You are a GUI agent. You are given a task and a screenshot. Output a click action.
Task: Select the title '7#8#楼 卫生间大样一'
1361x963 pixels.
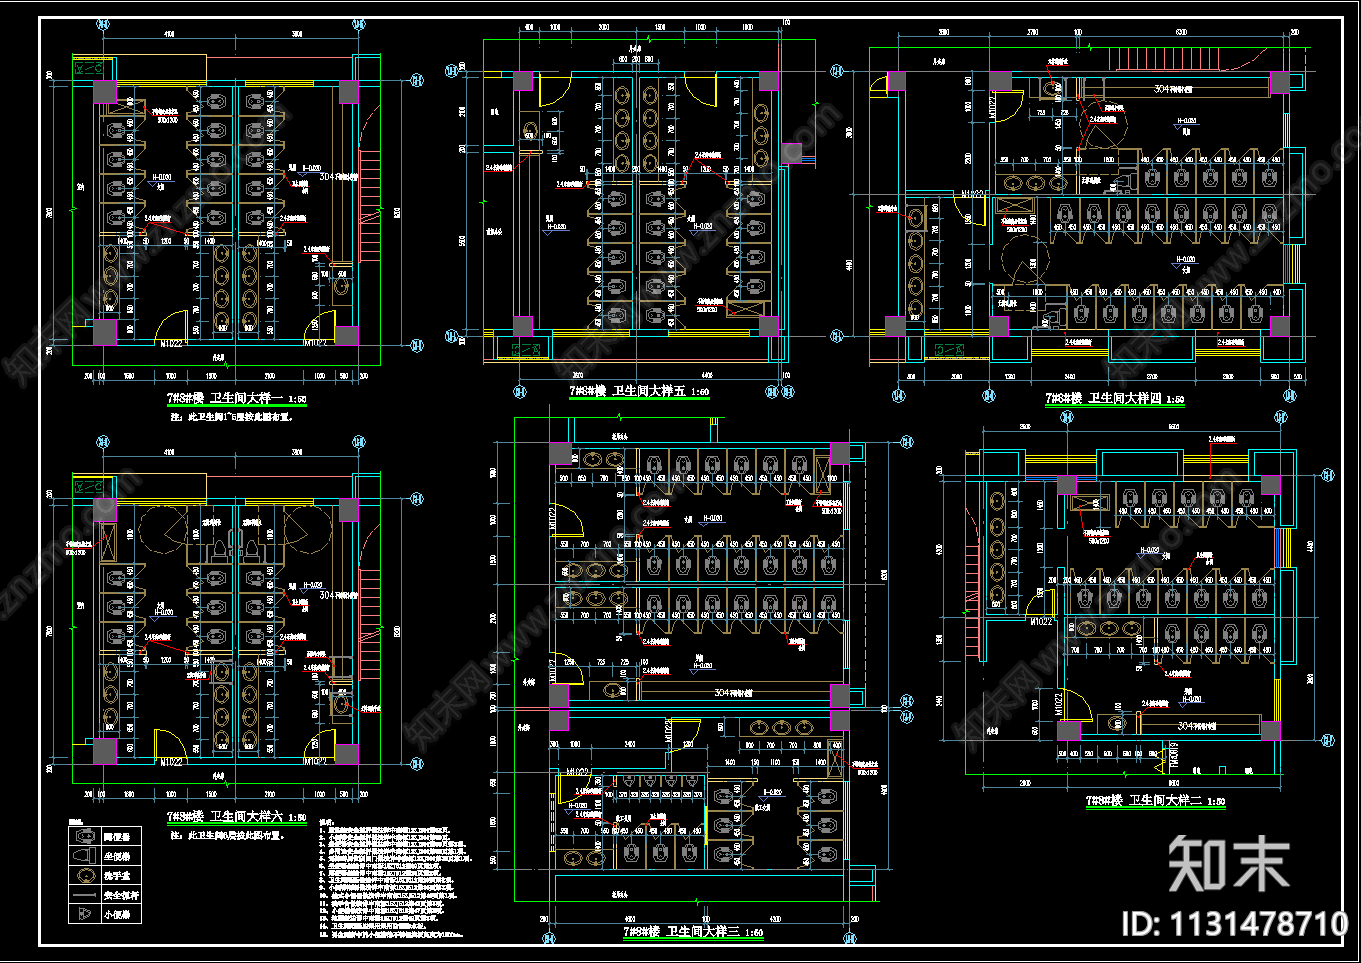(x=224, y=397)
